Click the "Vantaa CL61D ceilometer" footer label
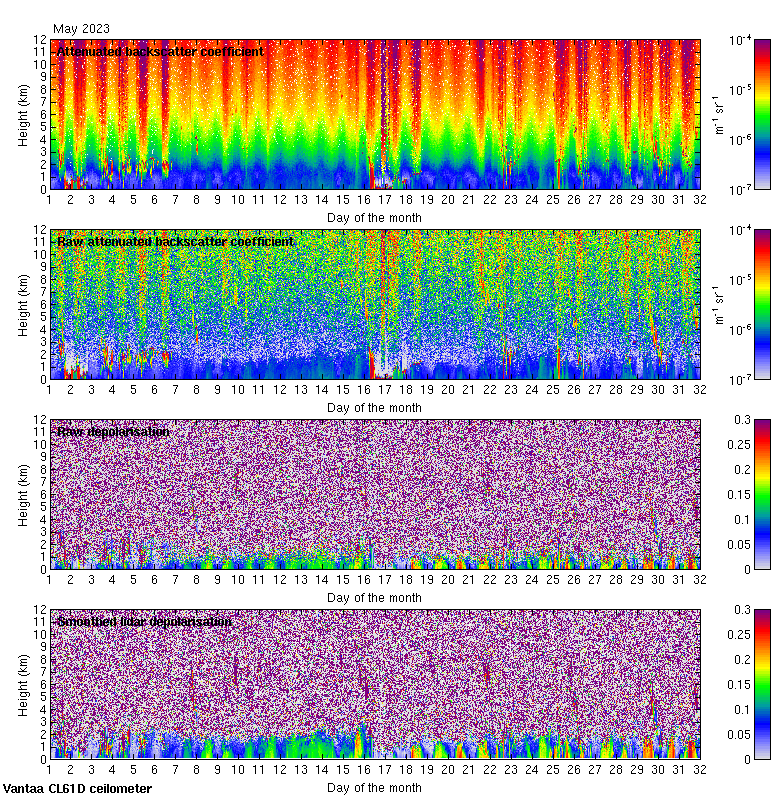This screenshot has width=780, height=800. coord(78,789)
